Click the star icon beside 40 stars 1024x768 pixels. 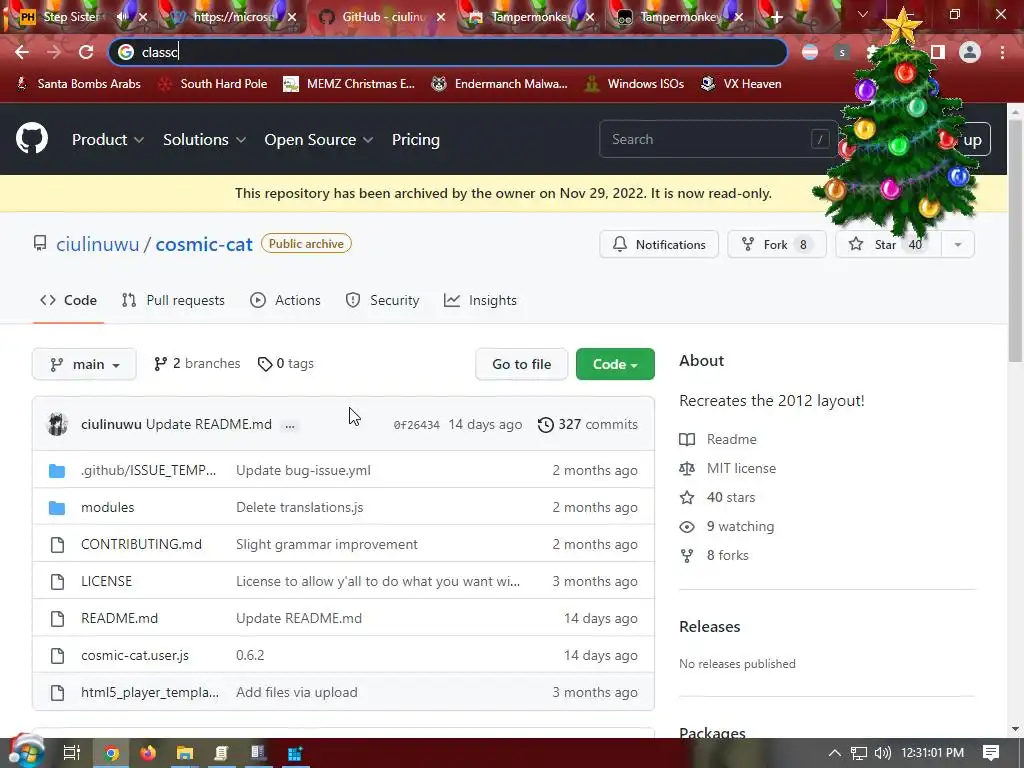point(687,498)
